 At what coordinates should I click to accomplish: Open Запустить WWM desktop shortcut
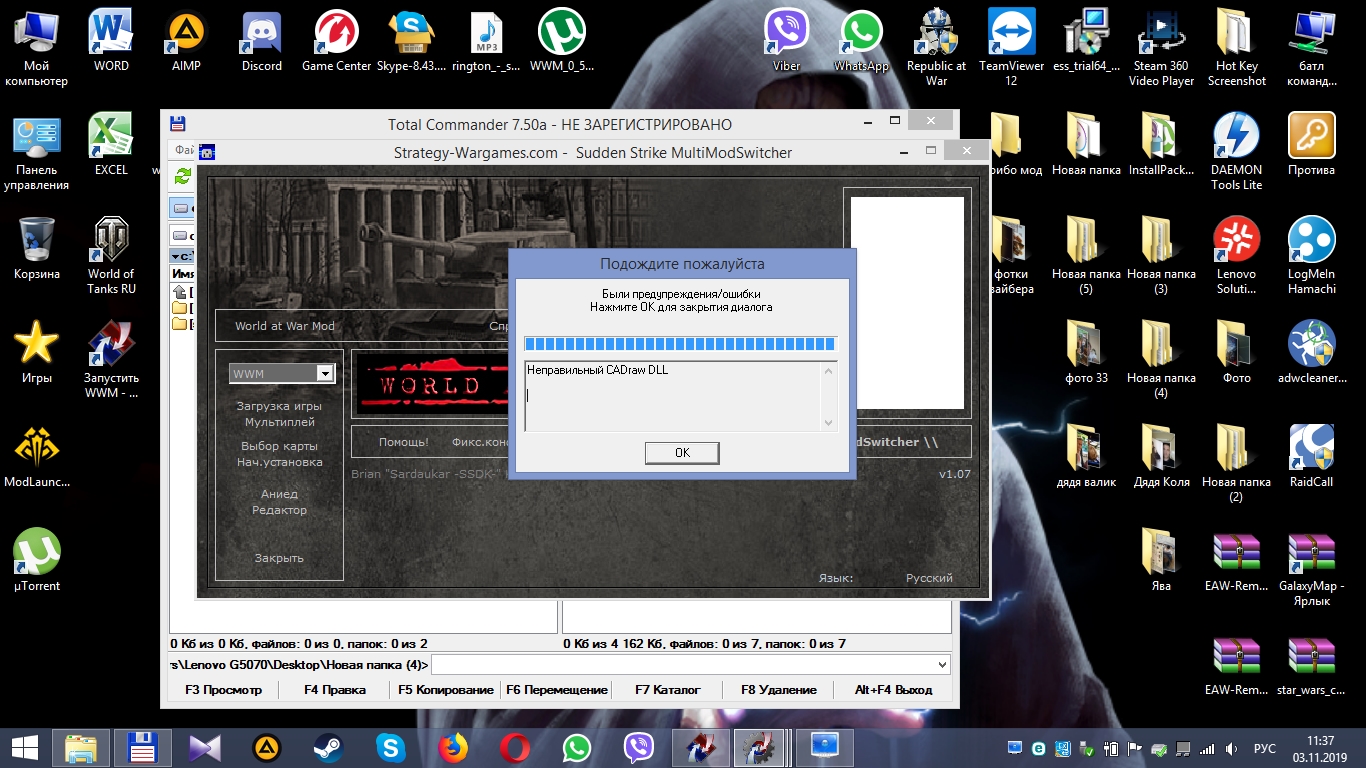pos(111,359)
